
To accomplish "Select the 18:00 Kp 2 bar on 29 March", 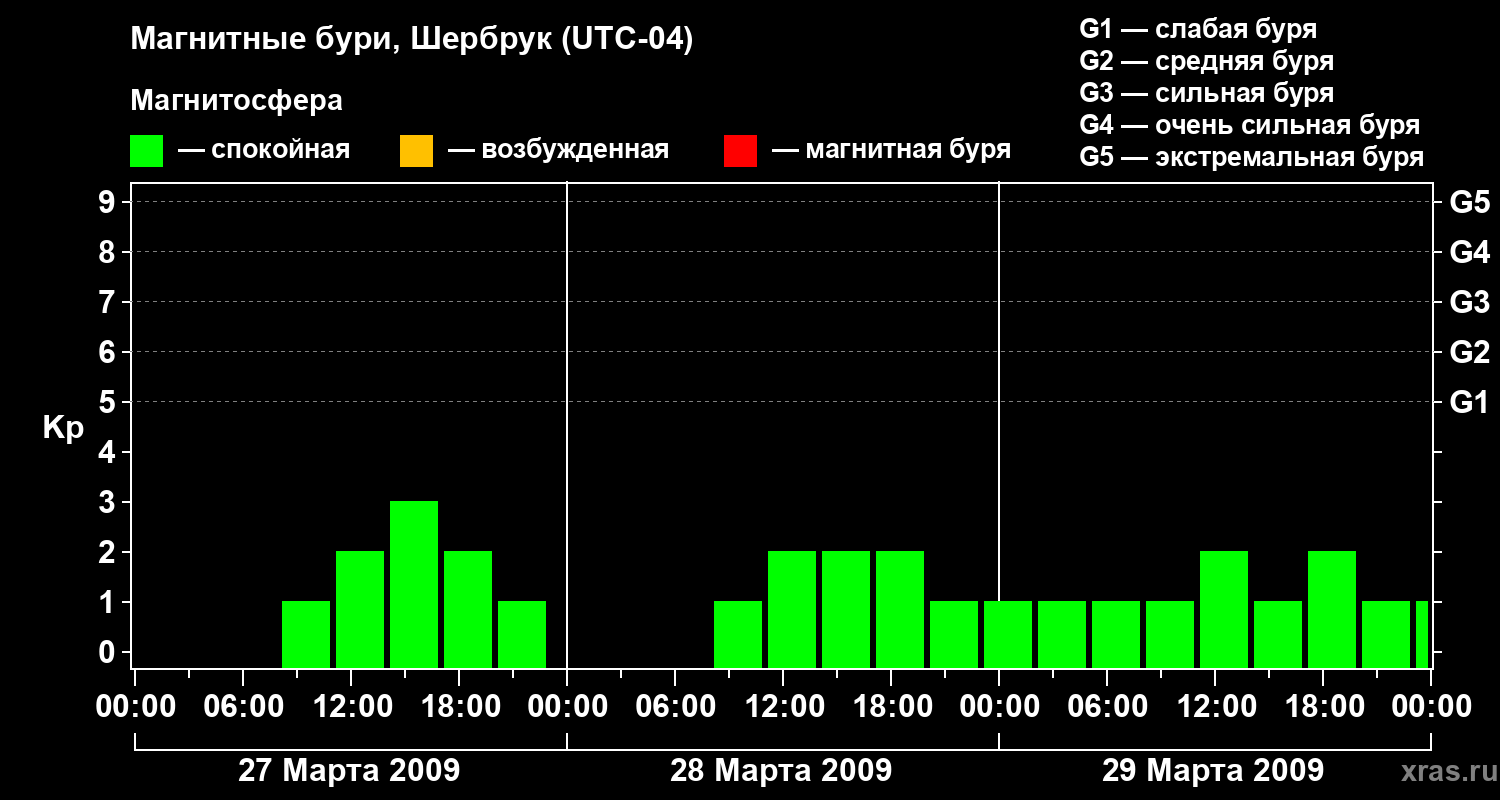I will click(1332, 609).
